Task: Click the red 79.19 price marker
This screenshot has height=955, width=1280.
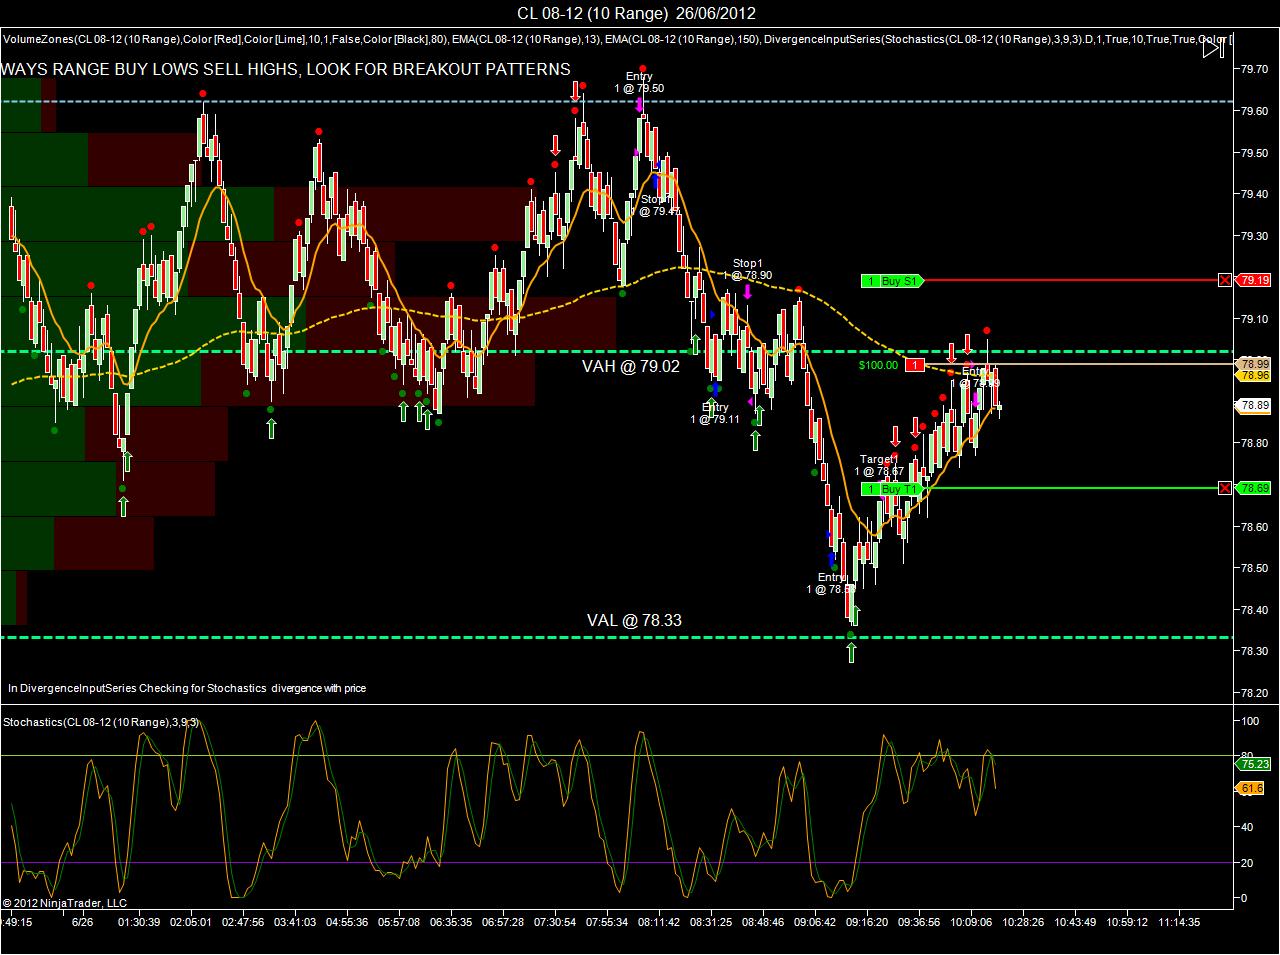Action: point(1252,280)
